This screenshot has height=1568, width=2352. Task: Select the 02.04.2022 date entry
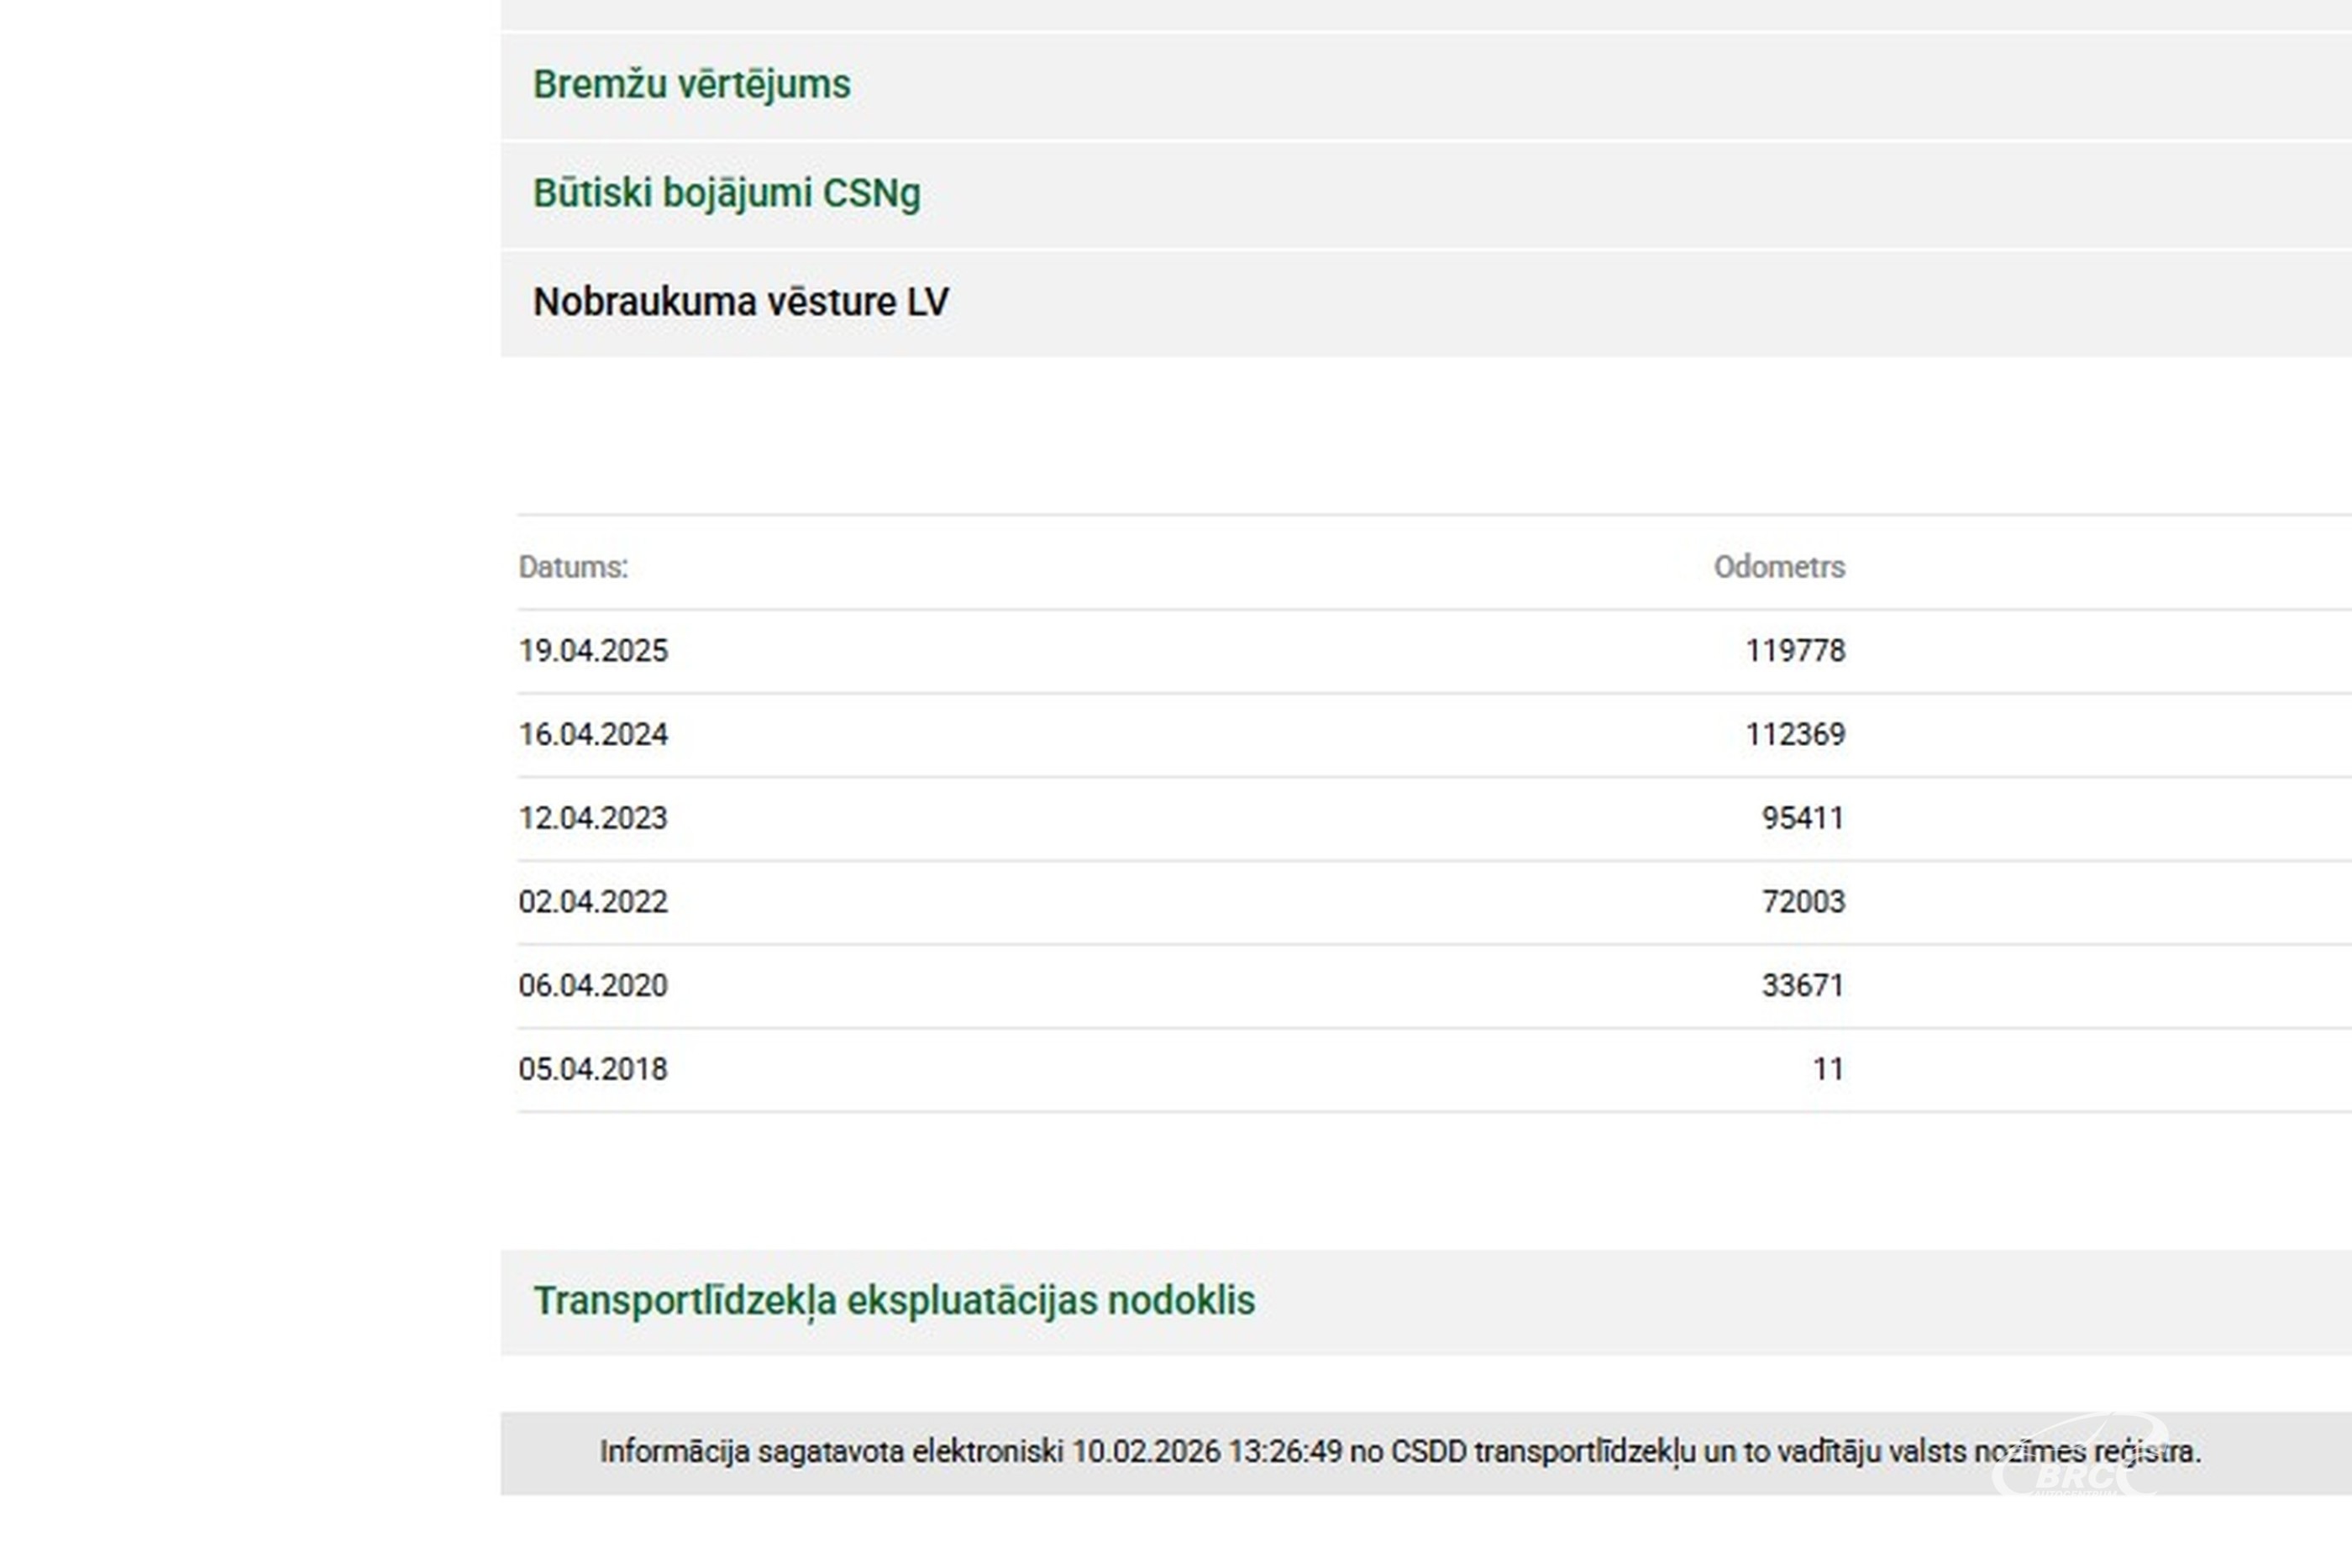click(593, 902)
